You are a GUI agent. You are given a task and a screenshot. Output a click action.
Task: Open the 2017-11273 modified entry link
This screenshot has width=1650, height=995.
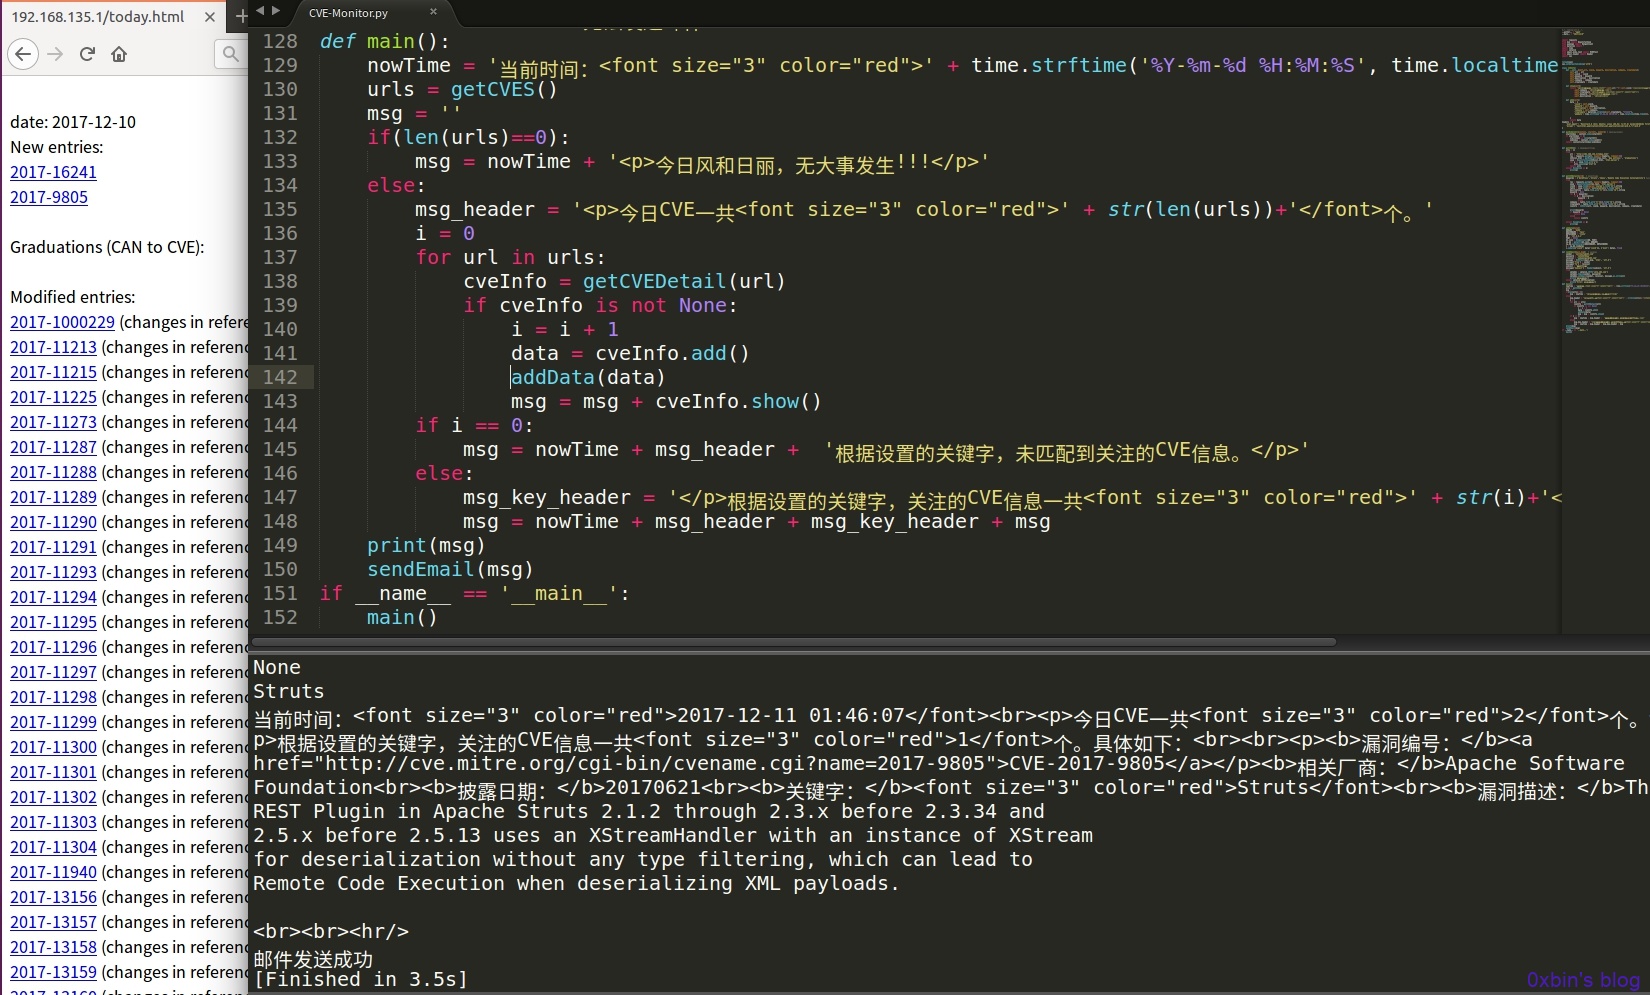[x=53, y=422]
